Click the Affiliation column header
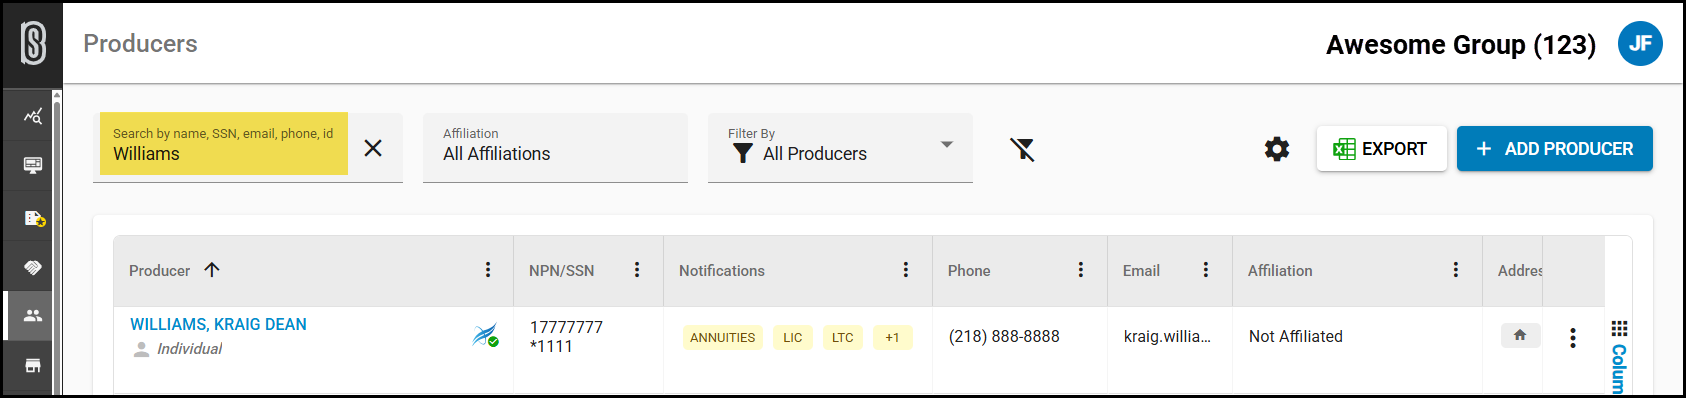Screen dimensions: 1686x398 (1280, 270)
